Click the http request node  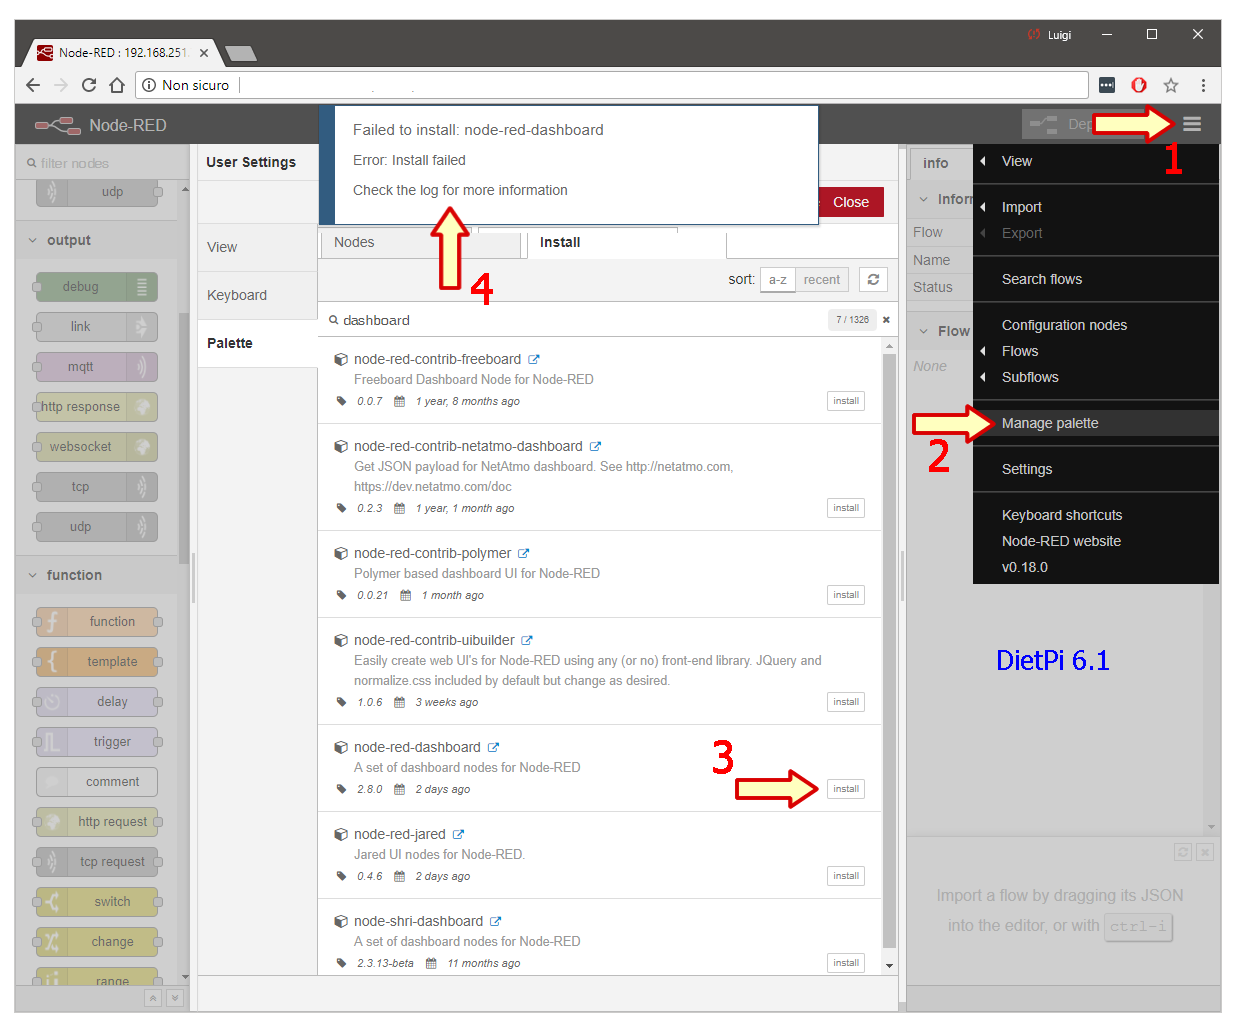pyautogui.click(x=97, y=821)
